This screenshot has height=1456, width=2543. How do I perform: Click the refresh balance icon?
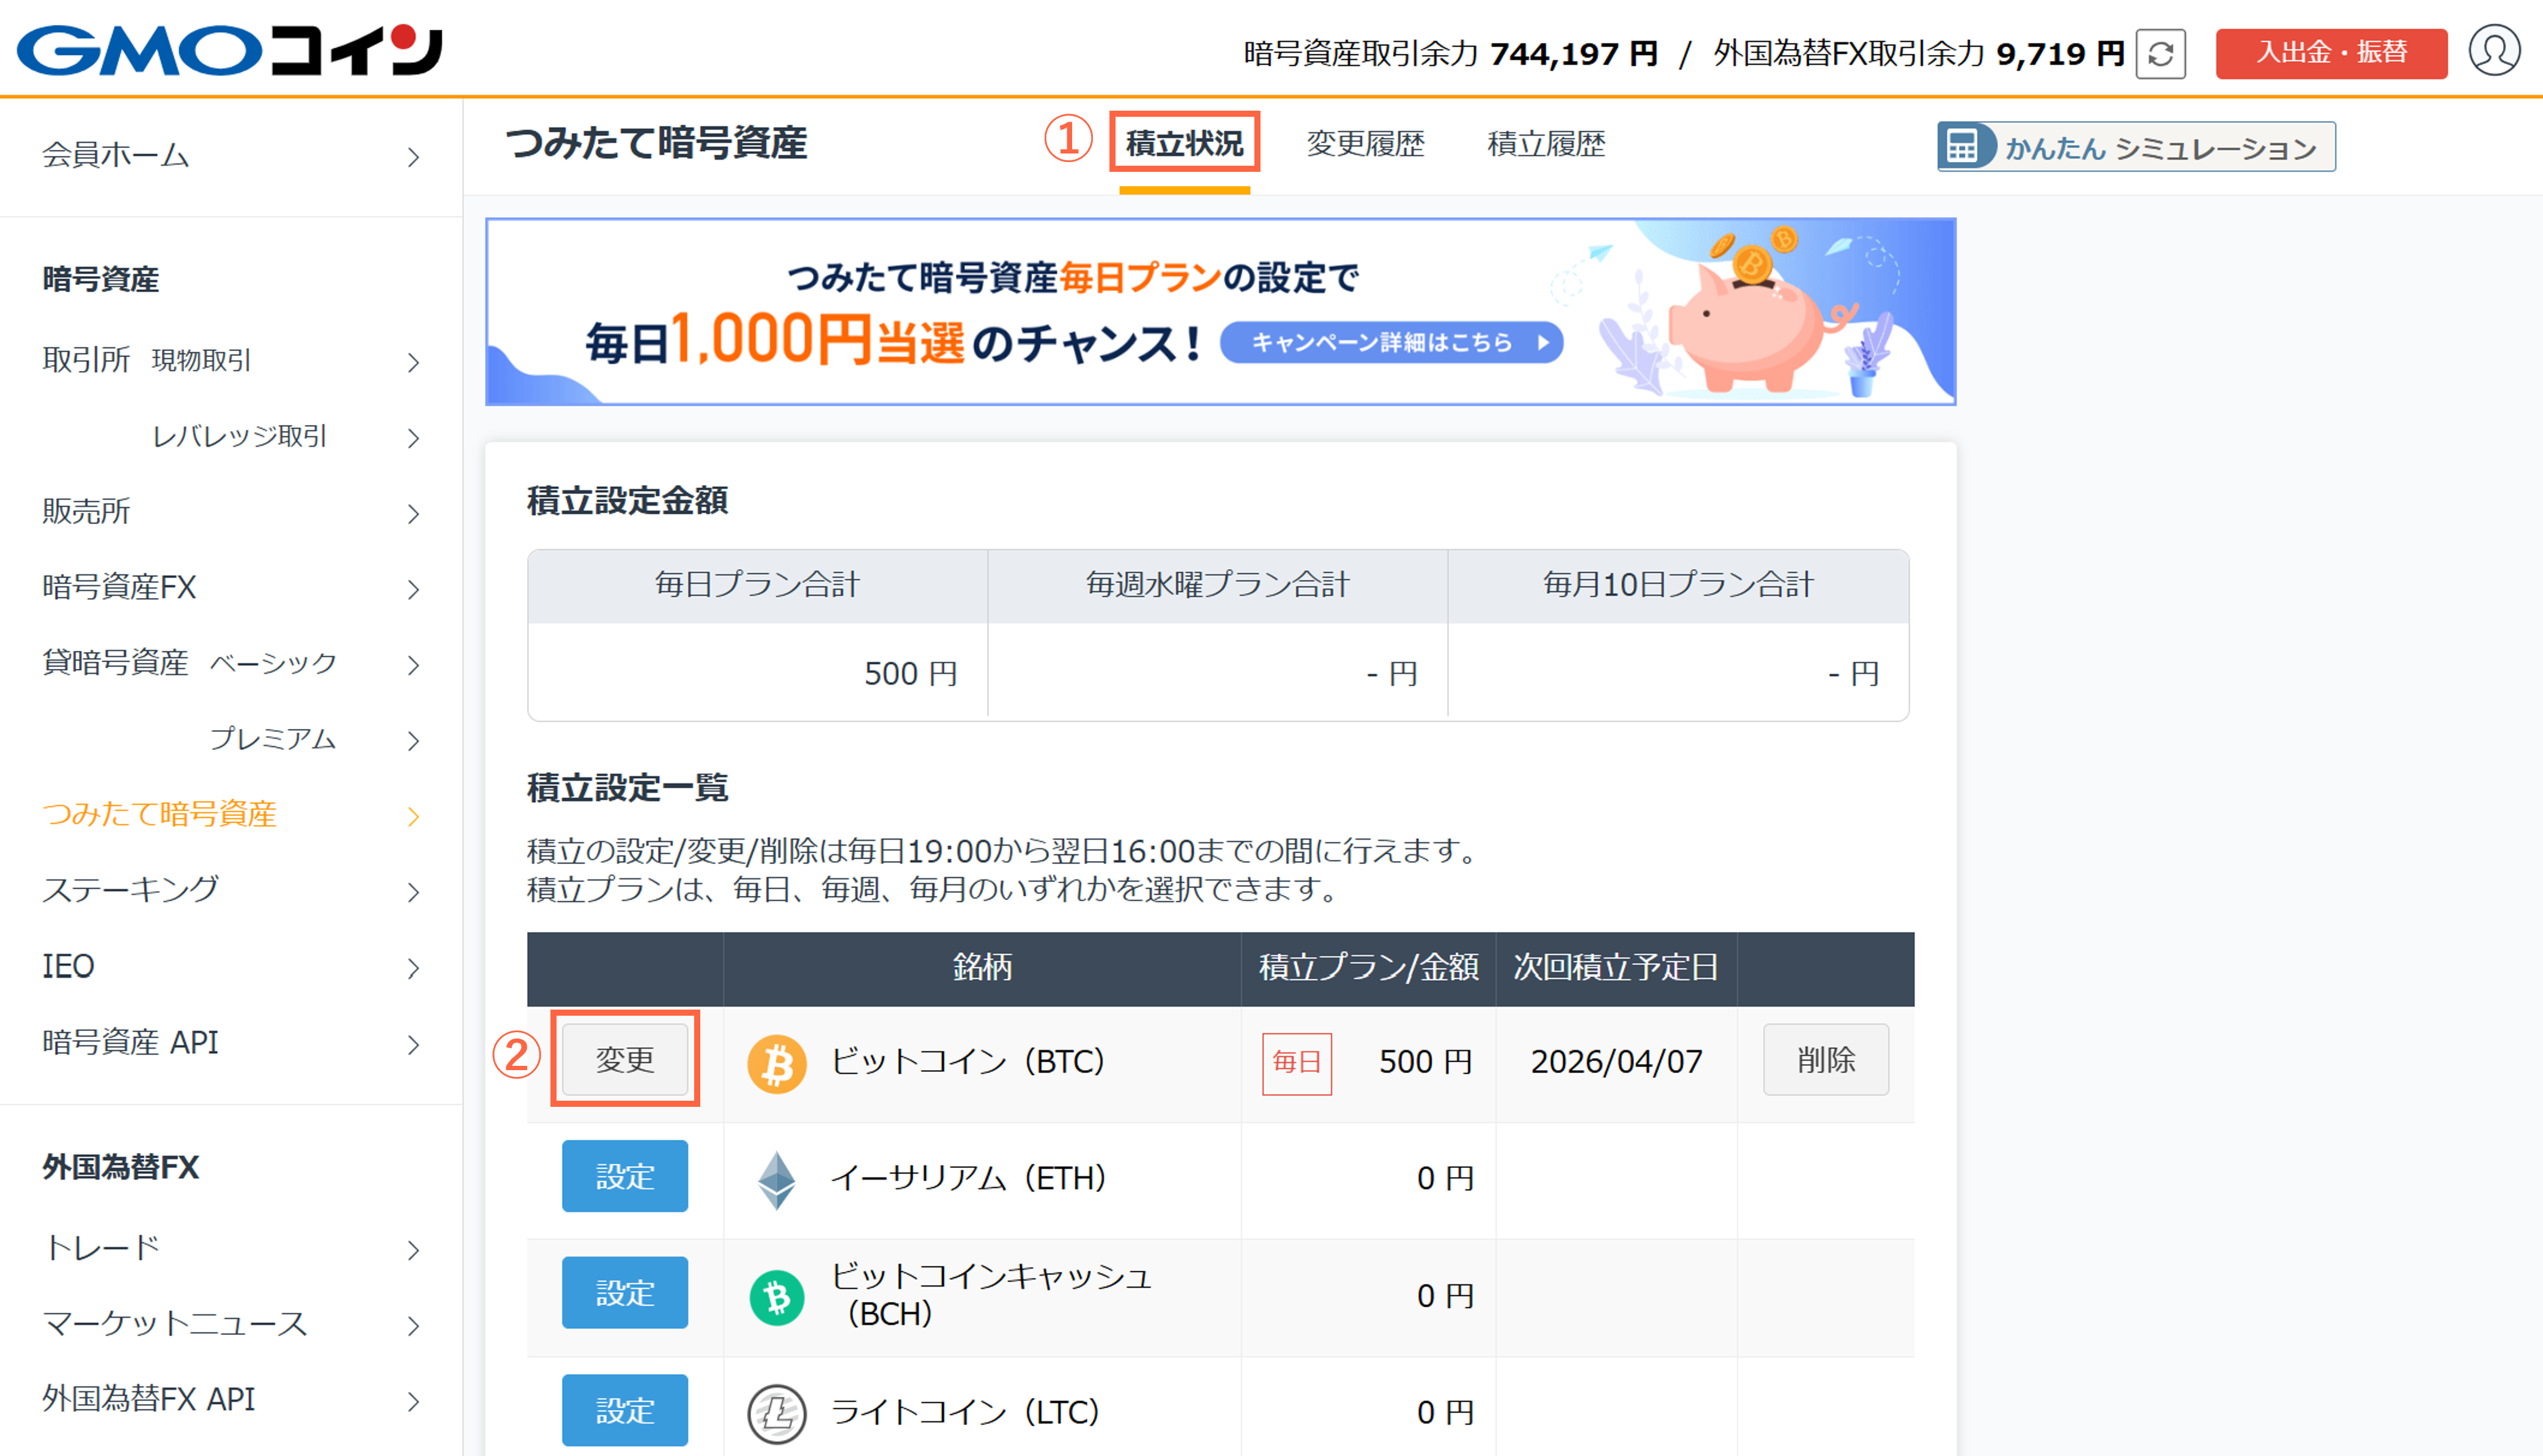click(2160, 54)
